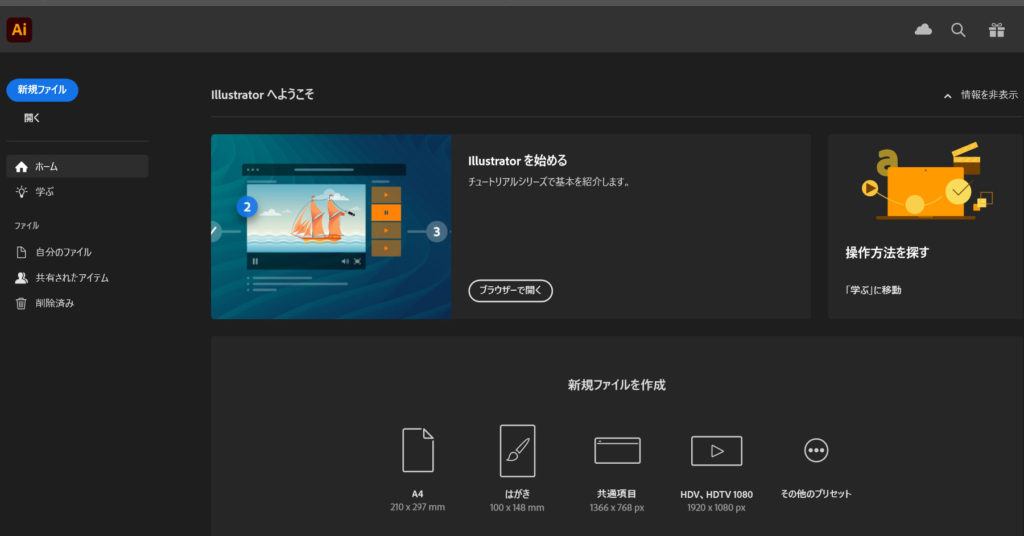Image resolution: width=1024 pixels, height=536 pixels.
Task: Show 共有されたアイテム shared items
Action: [72, 278]
